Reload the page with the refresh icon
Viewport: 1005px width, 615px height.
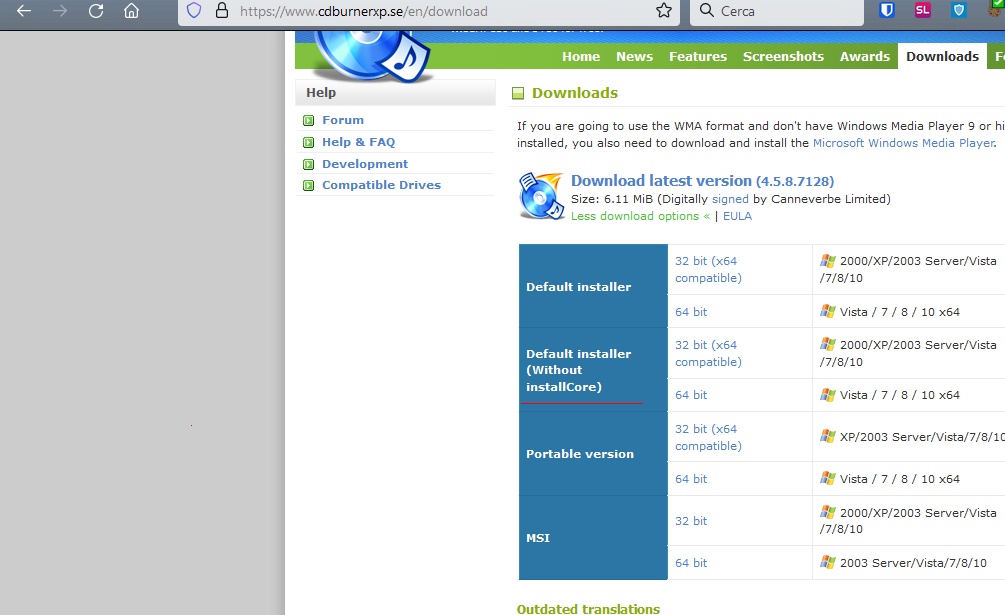tap(96, 11)
